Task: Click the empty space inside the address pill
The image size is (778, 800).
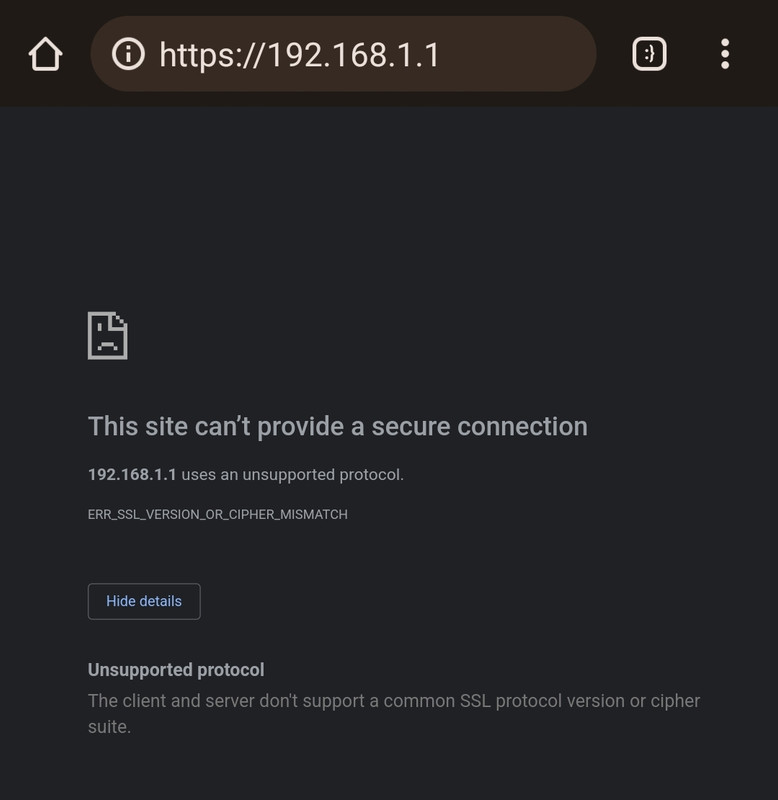Action: coord(520,54)
